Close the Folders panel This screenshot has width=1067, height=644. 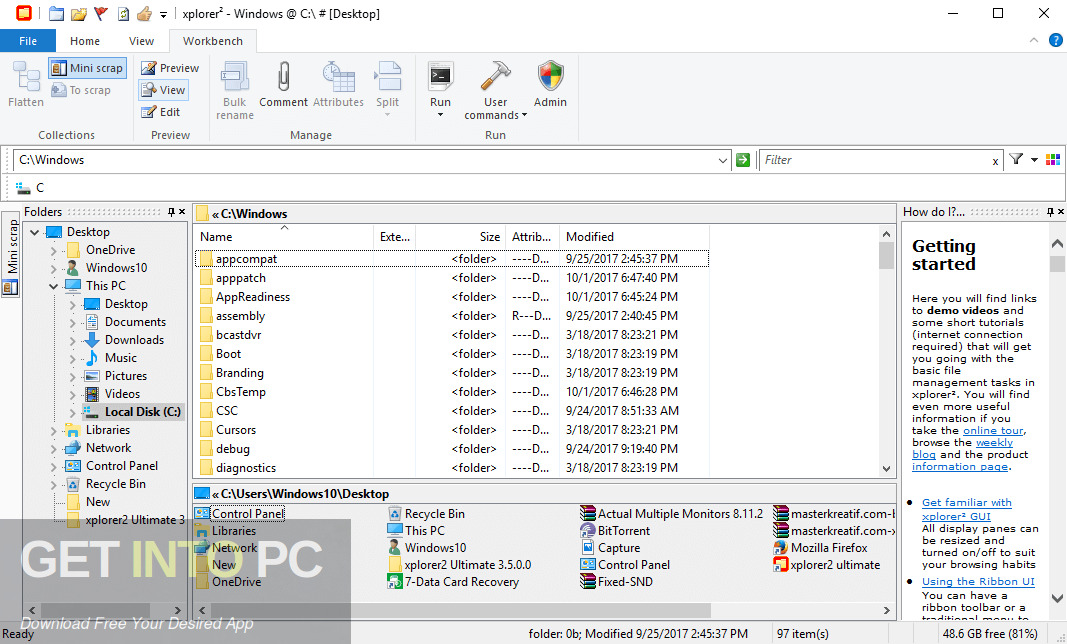[182, 212]
